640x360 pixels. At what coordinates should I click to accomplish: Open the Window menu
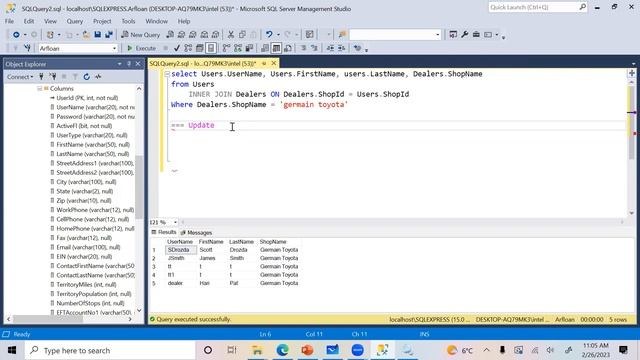point(156,21)
